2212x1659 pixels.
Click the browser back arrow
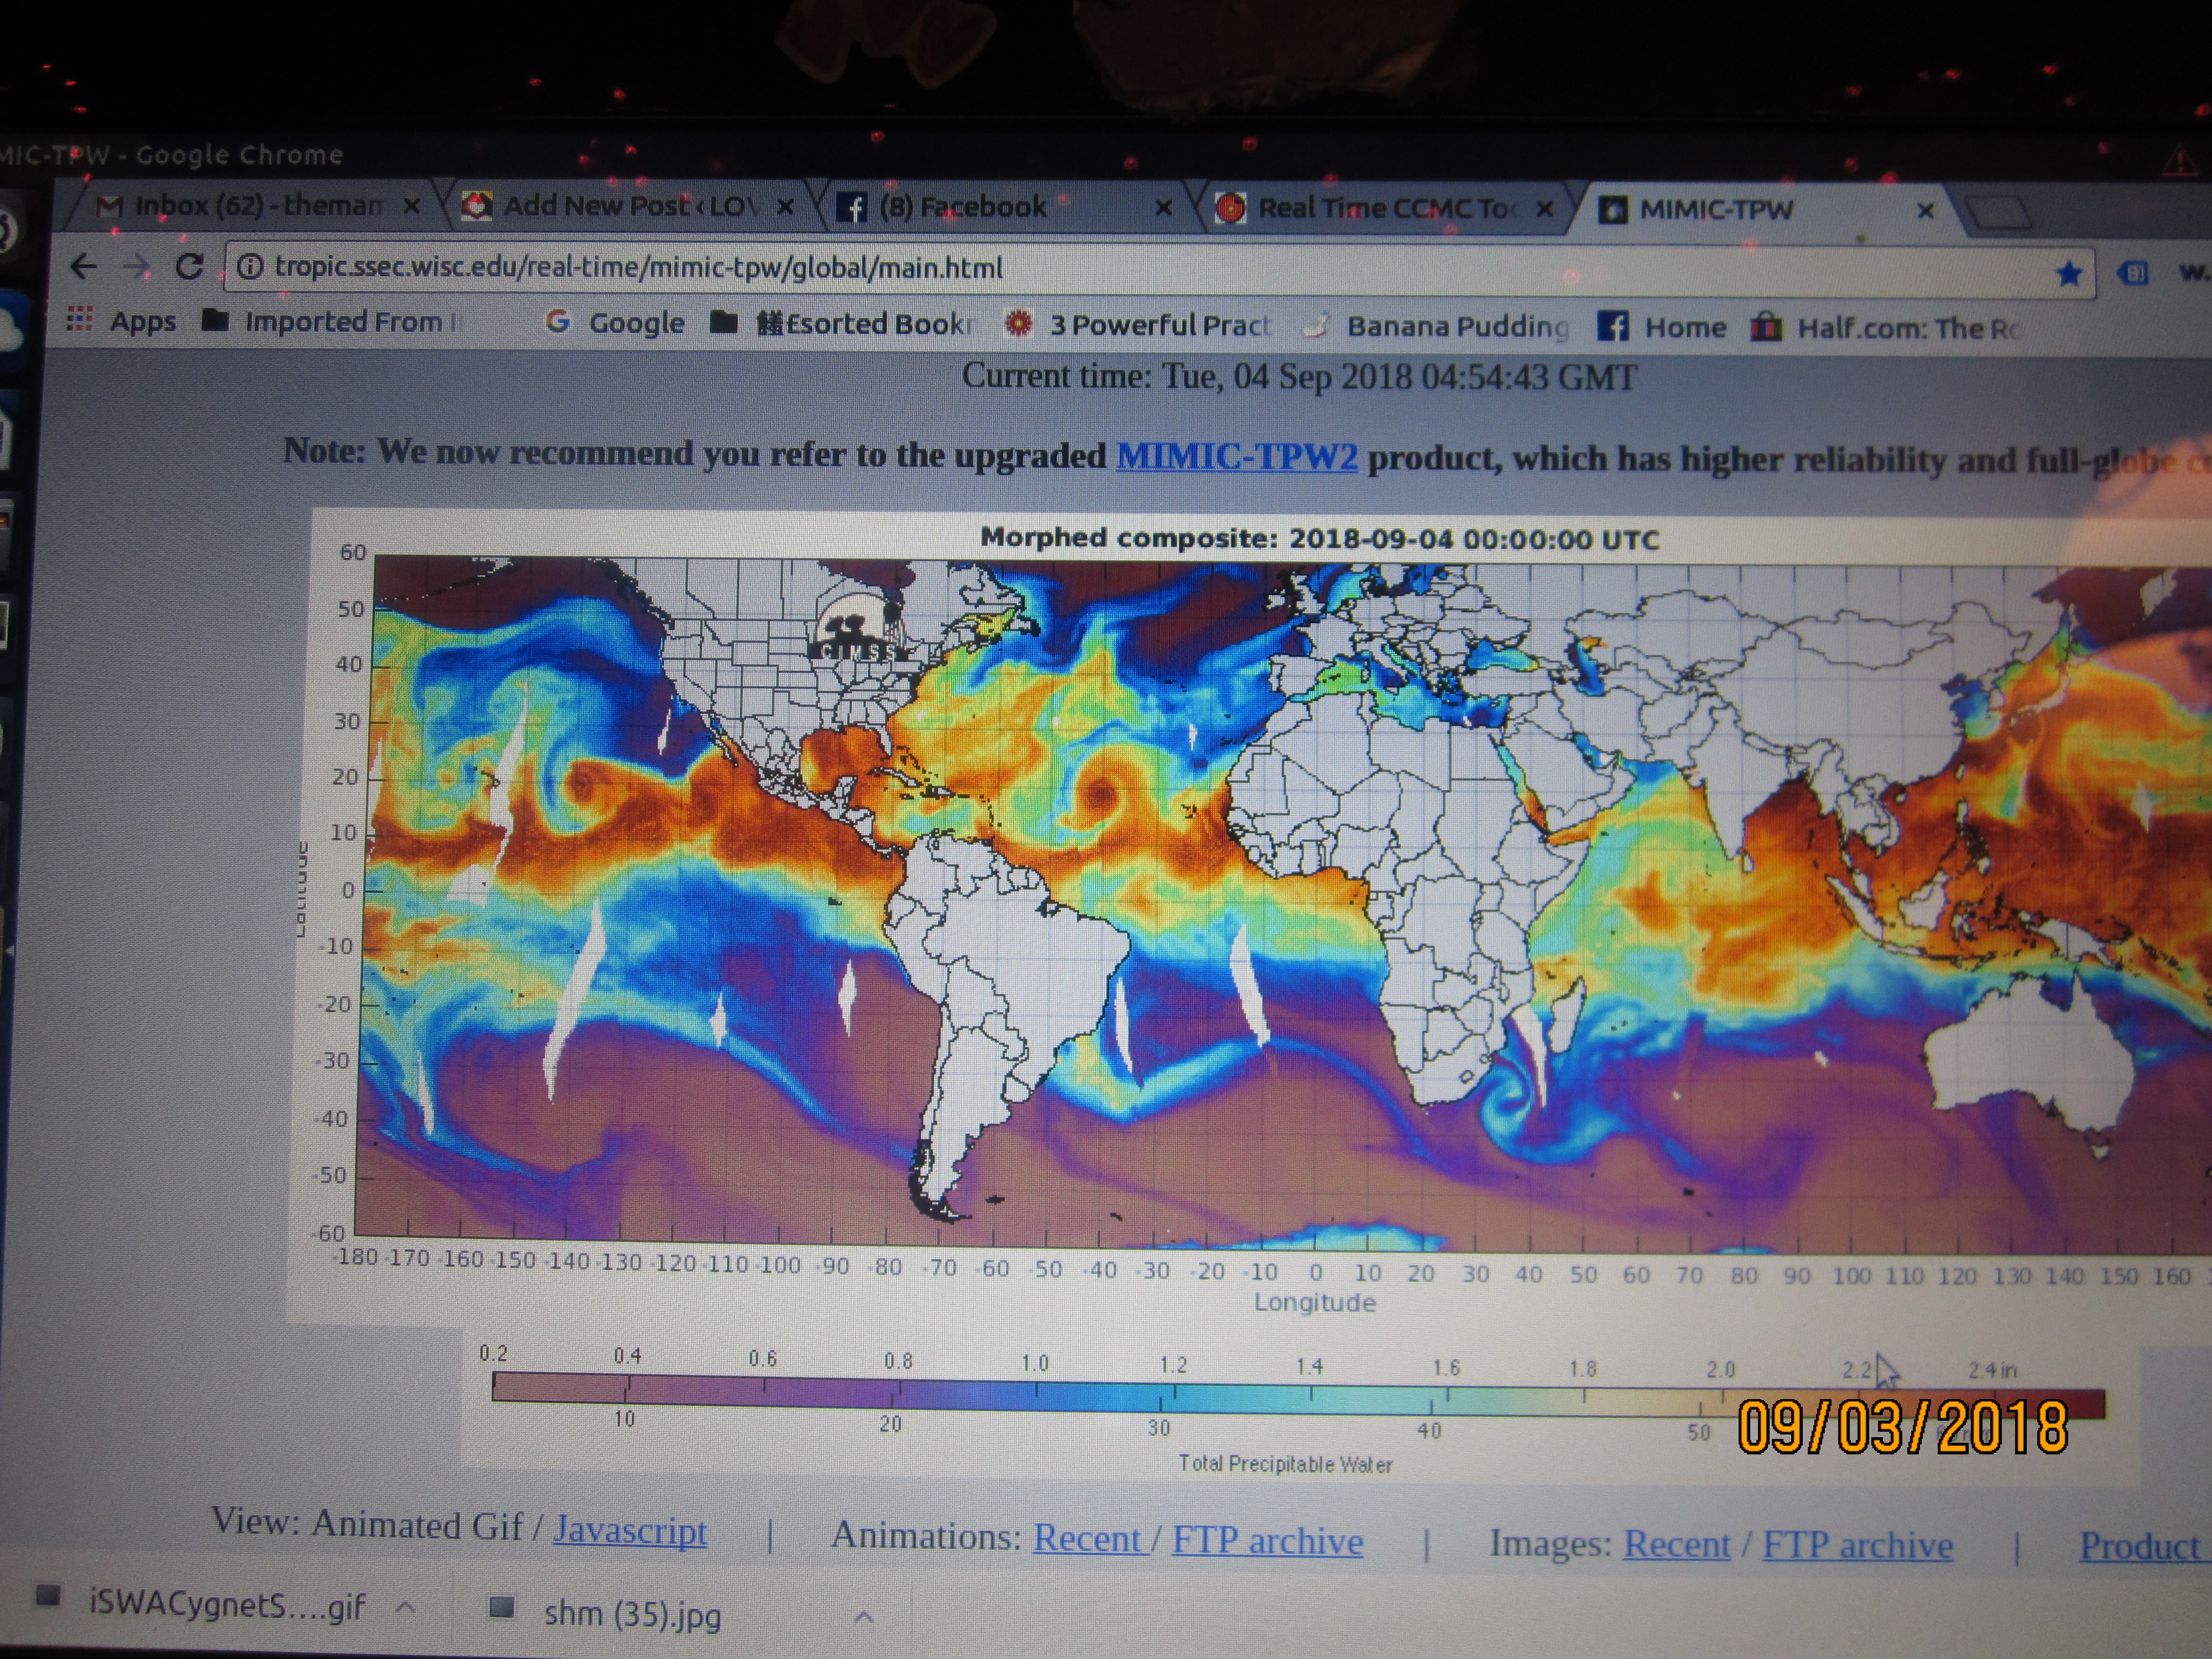point(84,265)
